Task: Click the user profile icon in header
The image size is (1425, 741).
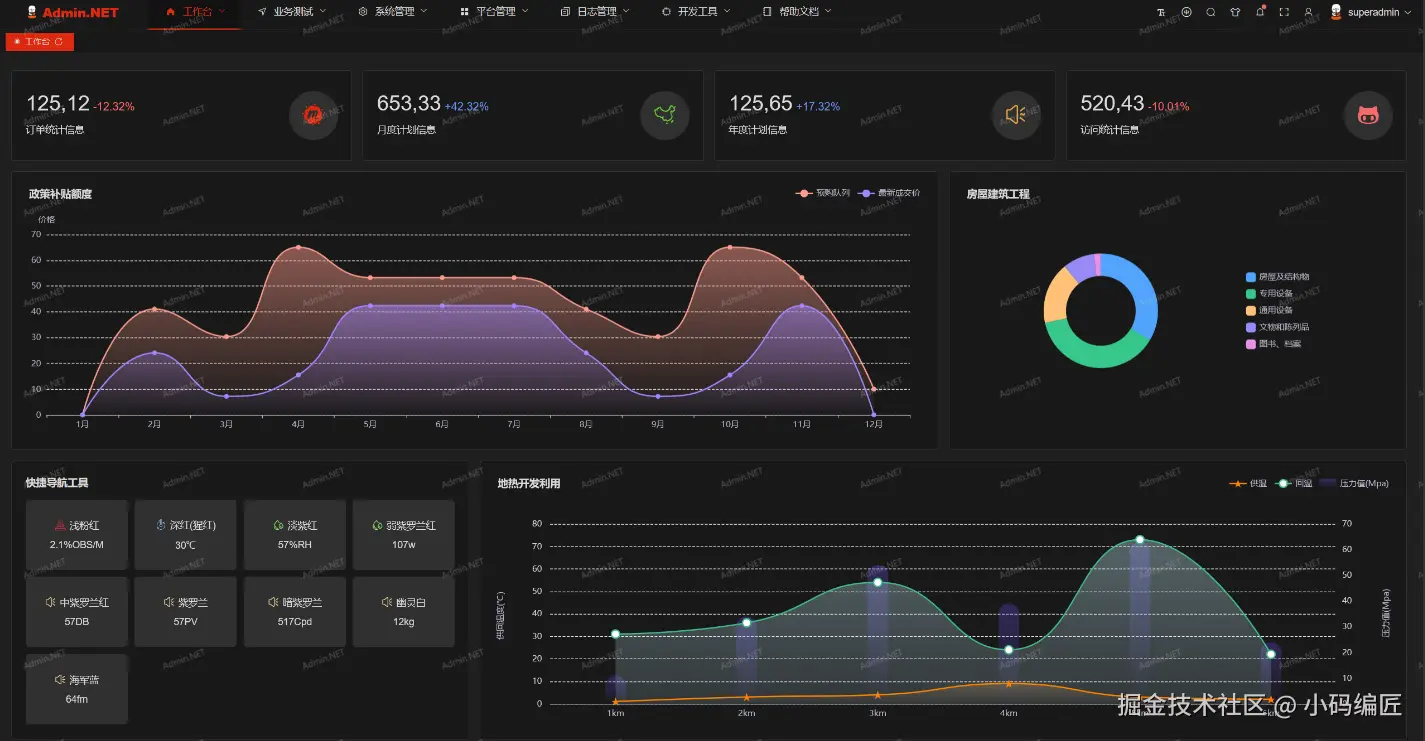Action: (1308, 12)
